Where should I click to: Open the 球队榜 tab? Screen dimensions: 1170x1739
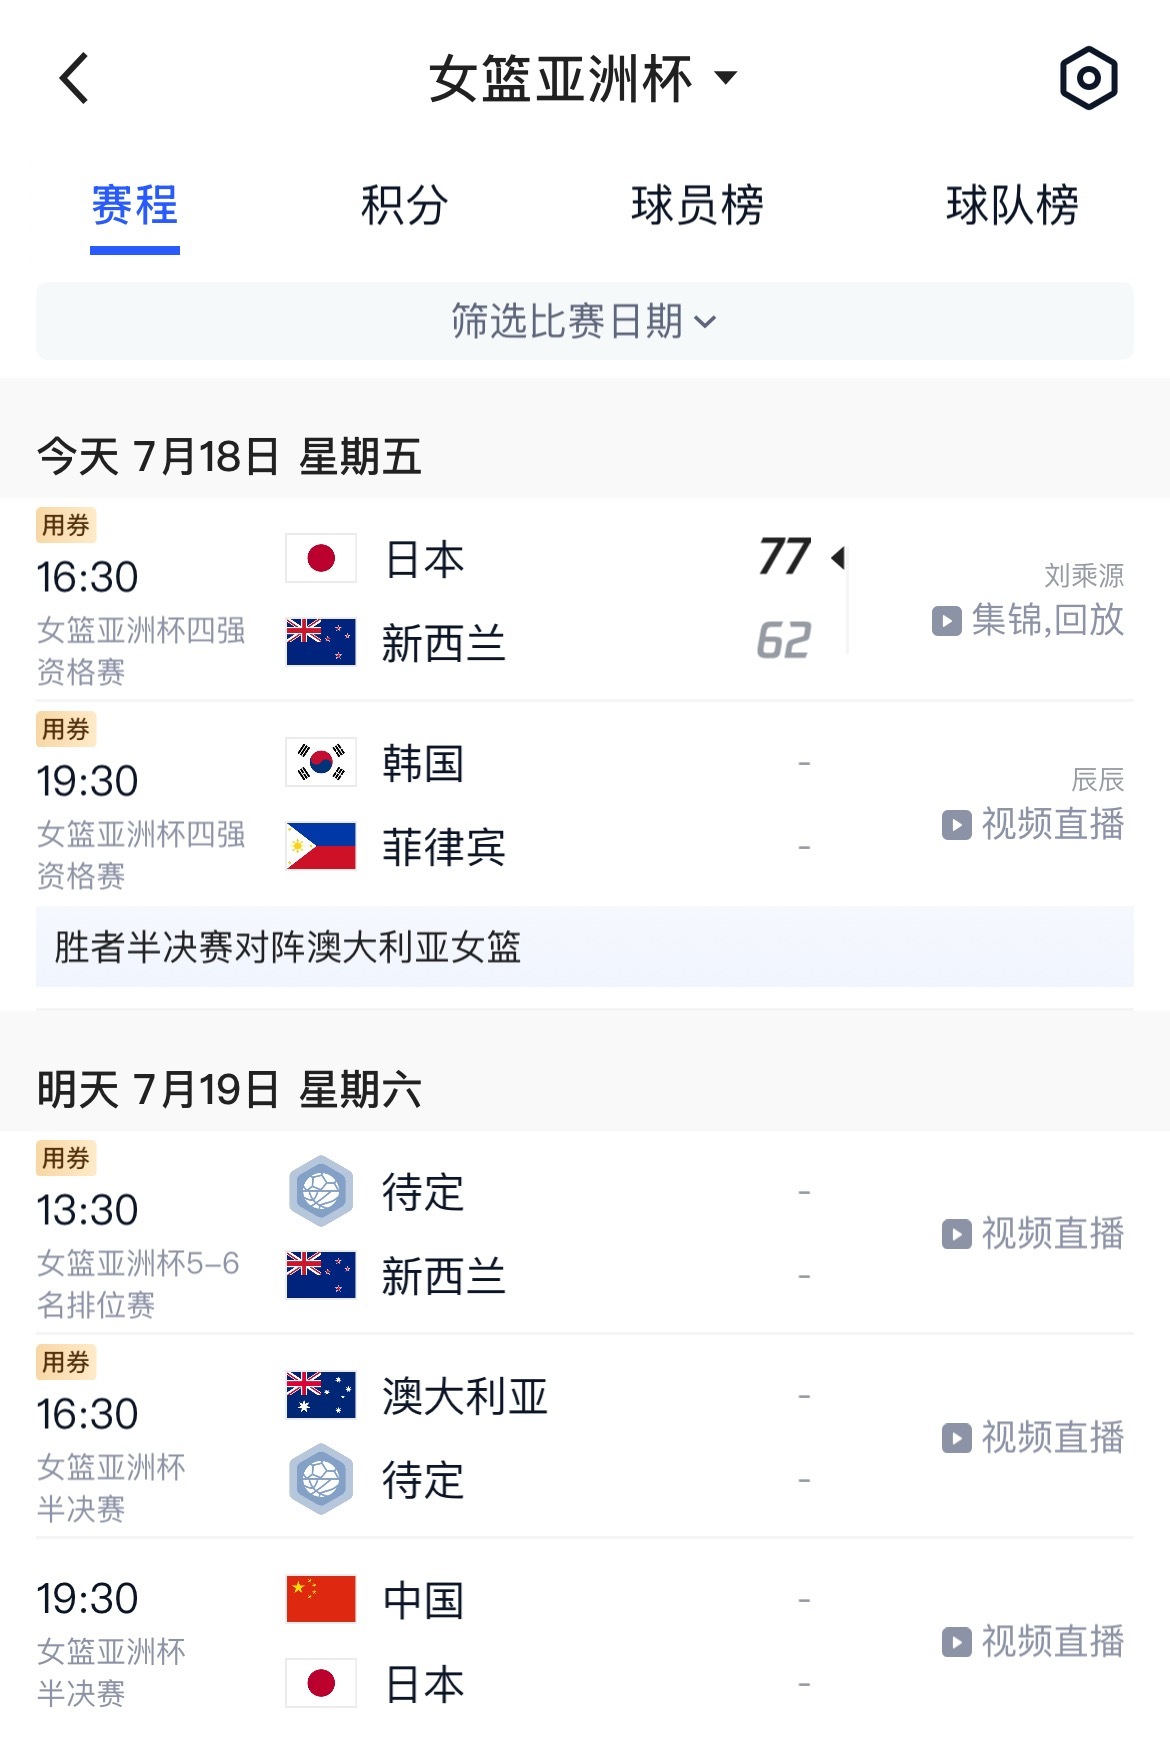(1012, 206)
